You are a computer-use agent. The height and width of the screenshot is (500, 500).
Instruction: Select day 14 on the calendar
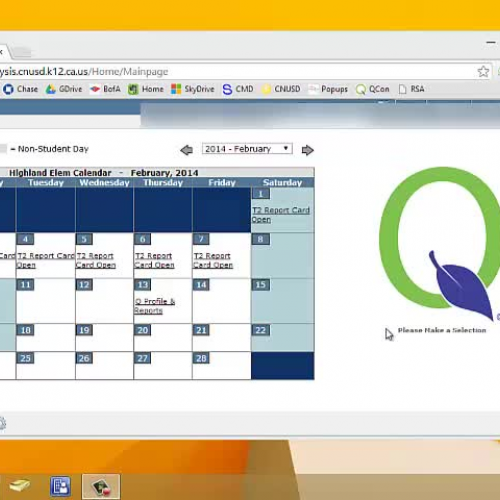[x=201, y=285]
